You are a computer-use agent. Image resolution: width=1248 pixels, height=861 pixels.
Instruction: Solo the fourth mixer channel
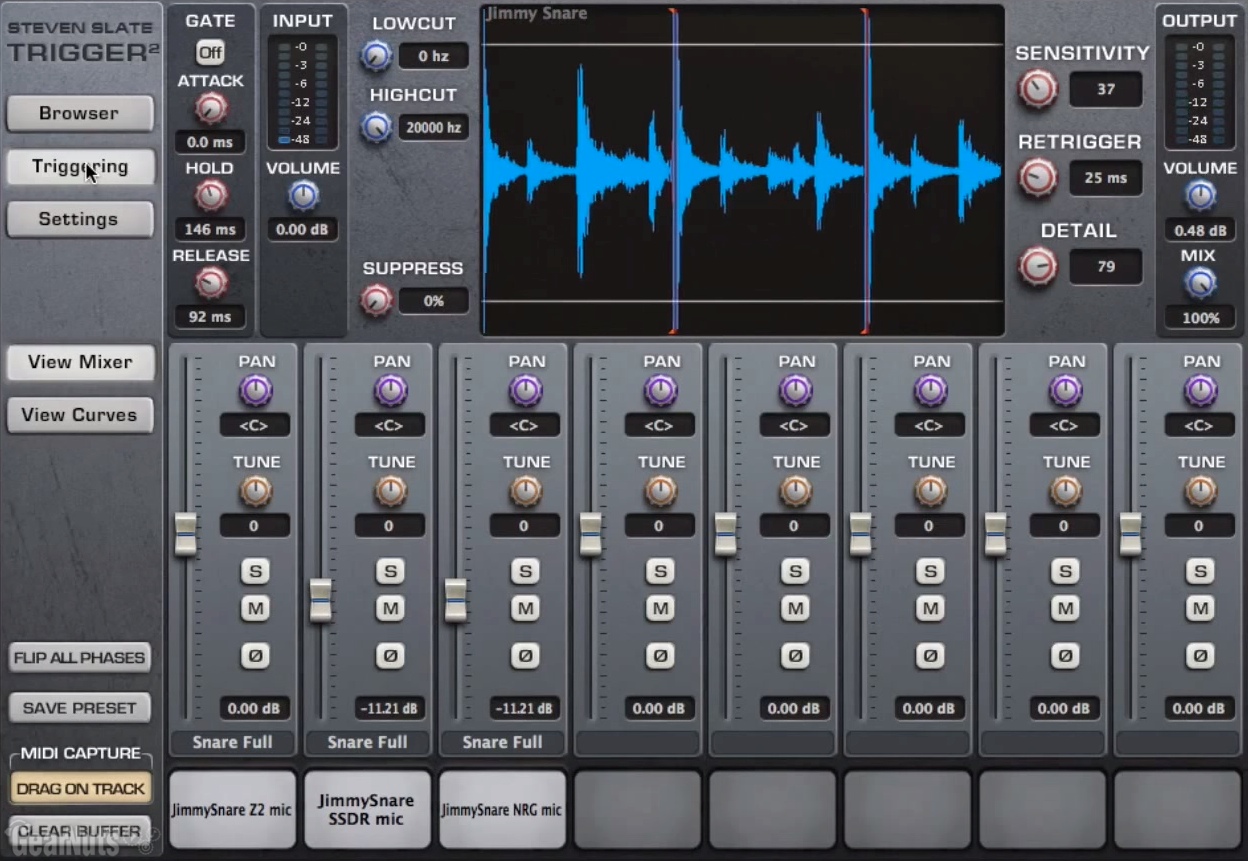[660, 571]
